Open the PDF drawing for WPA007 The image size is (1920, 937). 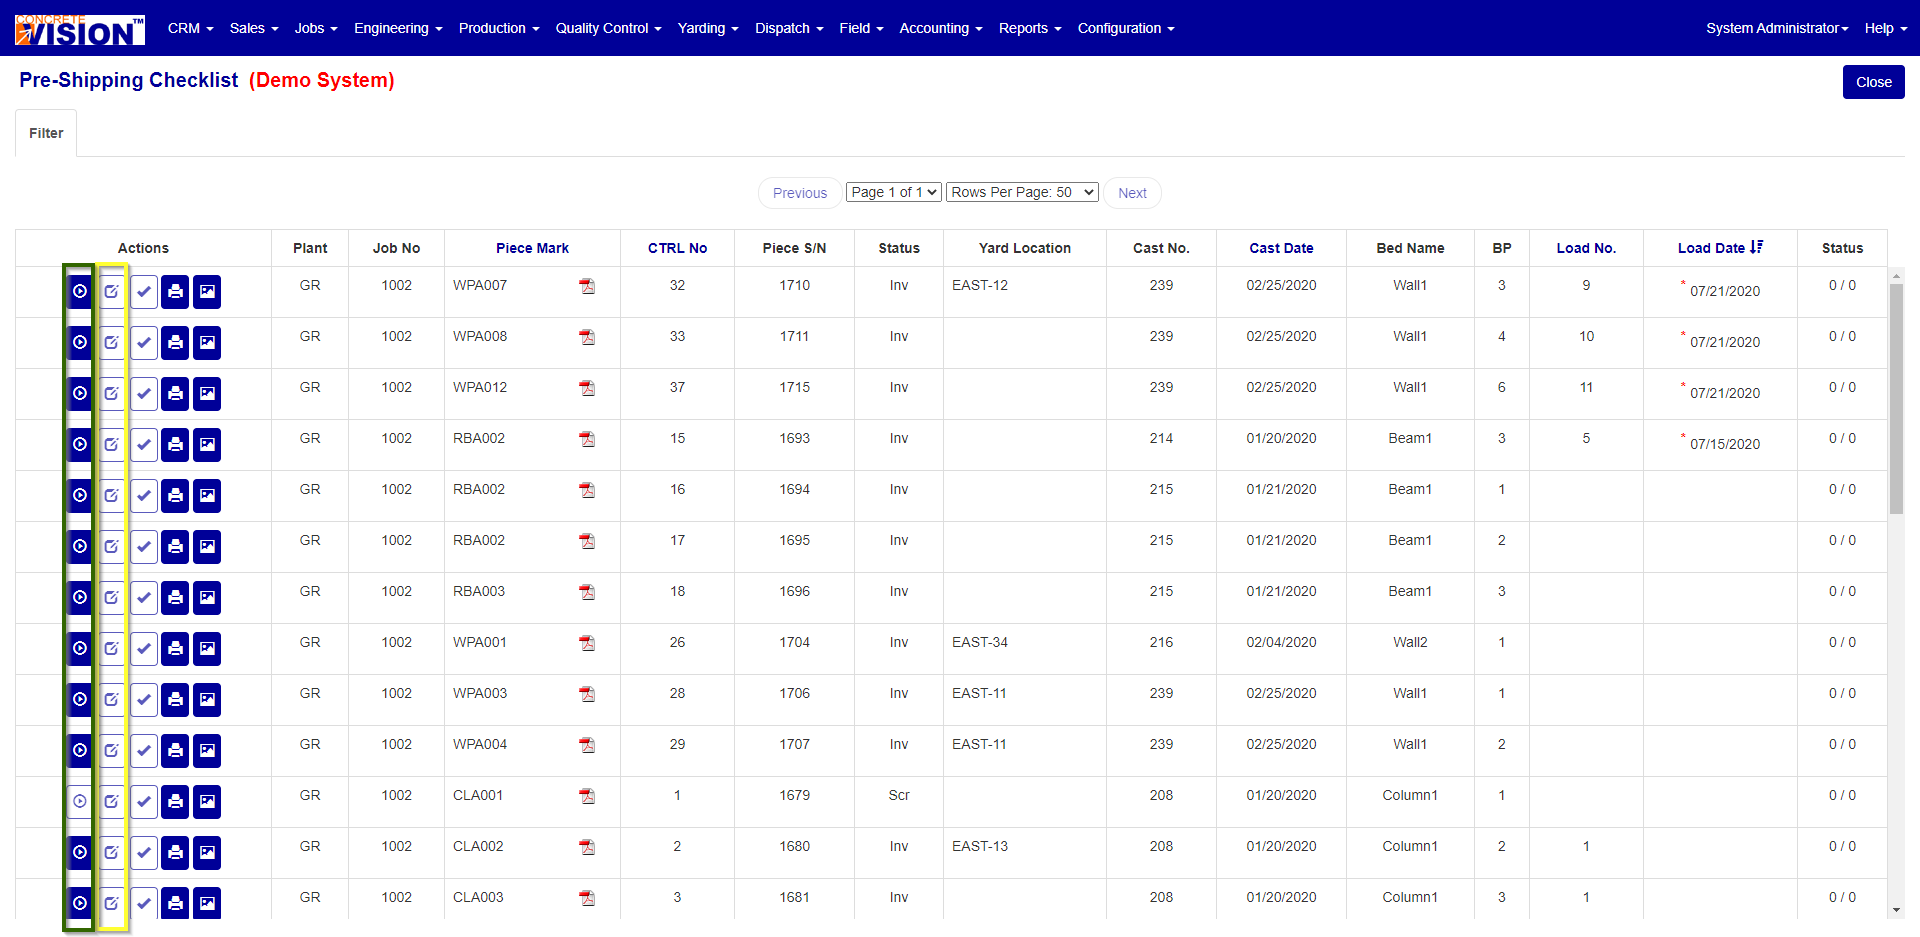point(587,287)
